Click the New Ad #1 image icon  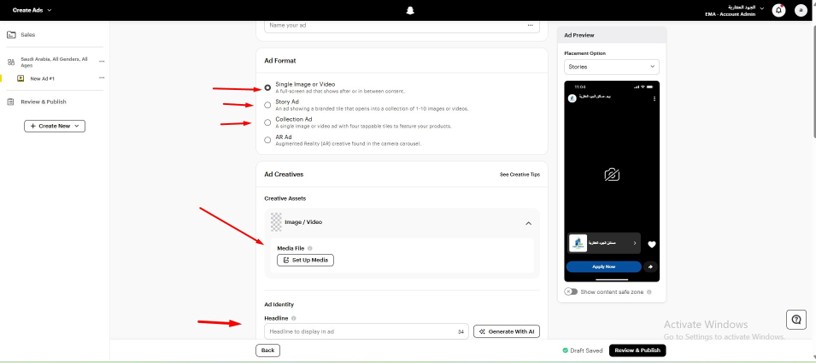[20, 79]
